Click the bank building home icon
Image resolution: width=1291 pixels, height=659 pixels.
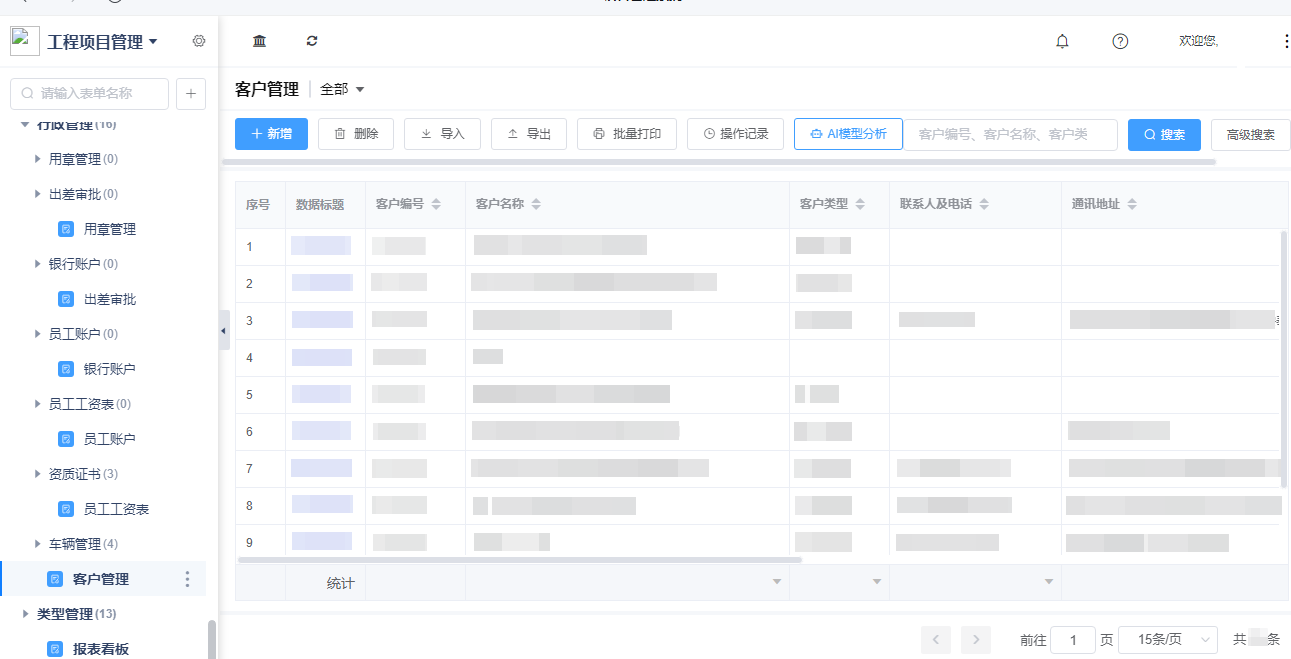[x=260, y=41]
